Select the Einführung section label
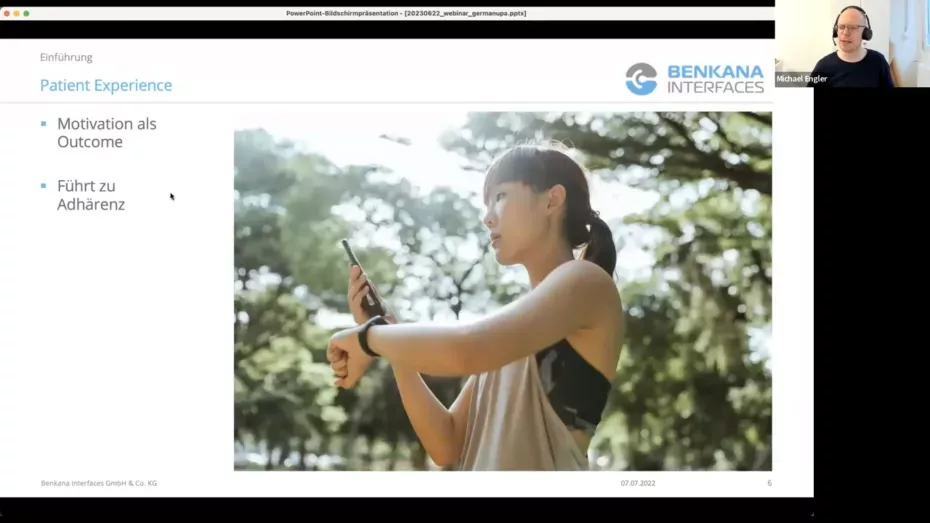The width and height of the screenshot is (930, 523). tap(66, 57)
